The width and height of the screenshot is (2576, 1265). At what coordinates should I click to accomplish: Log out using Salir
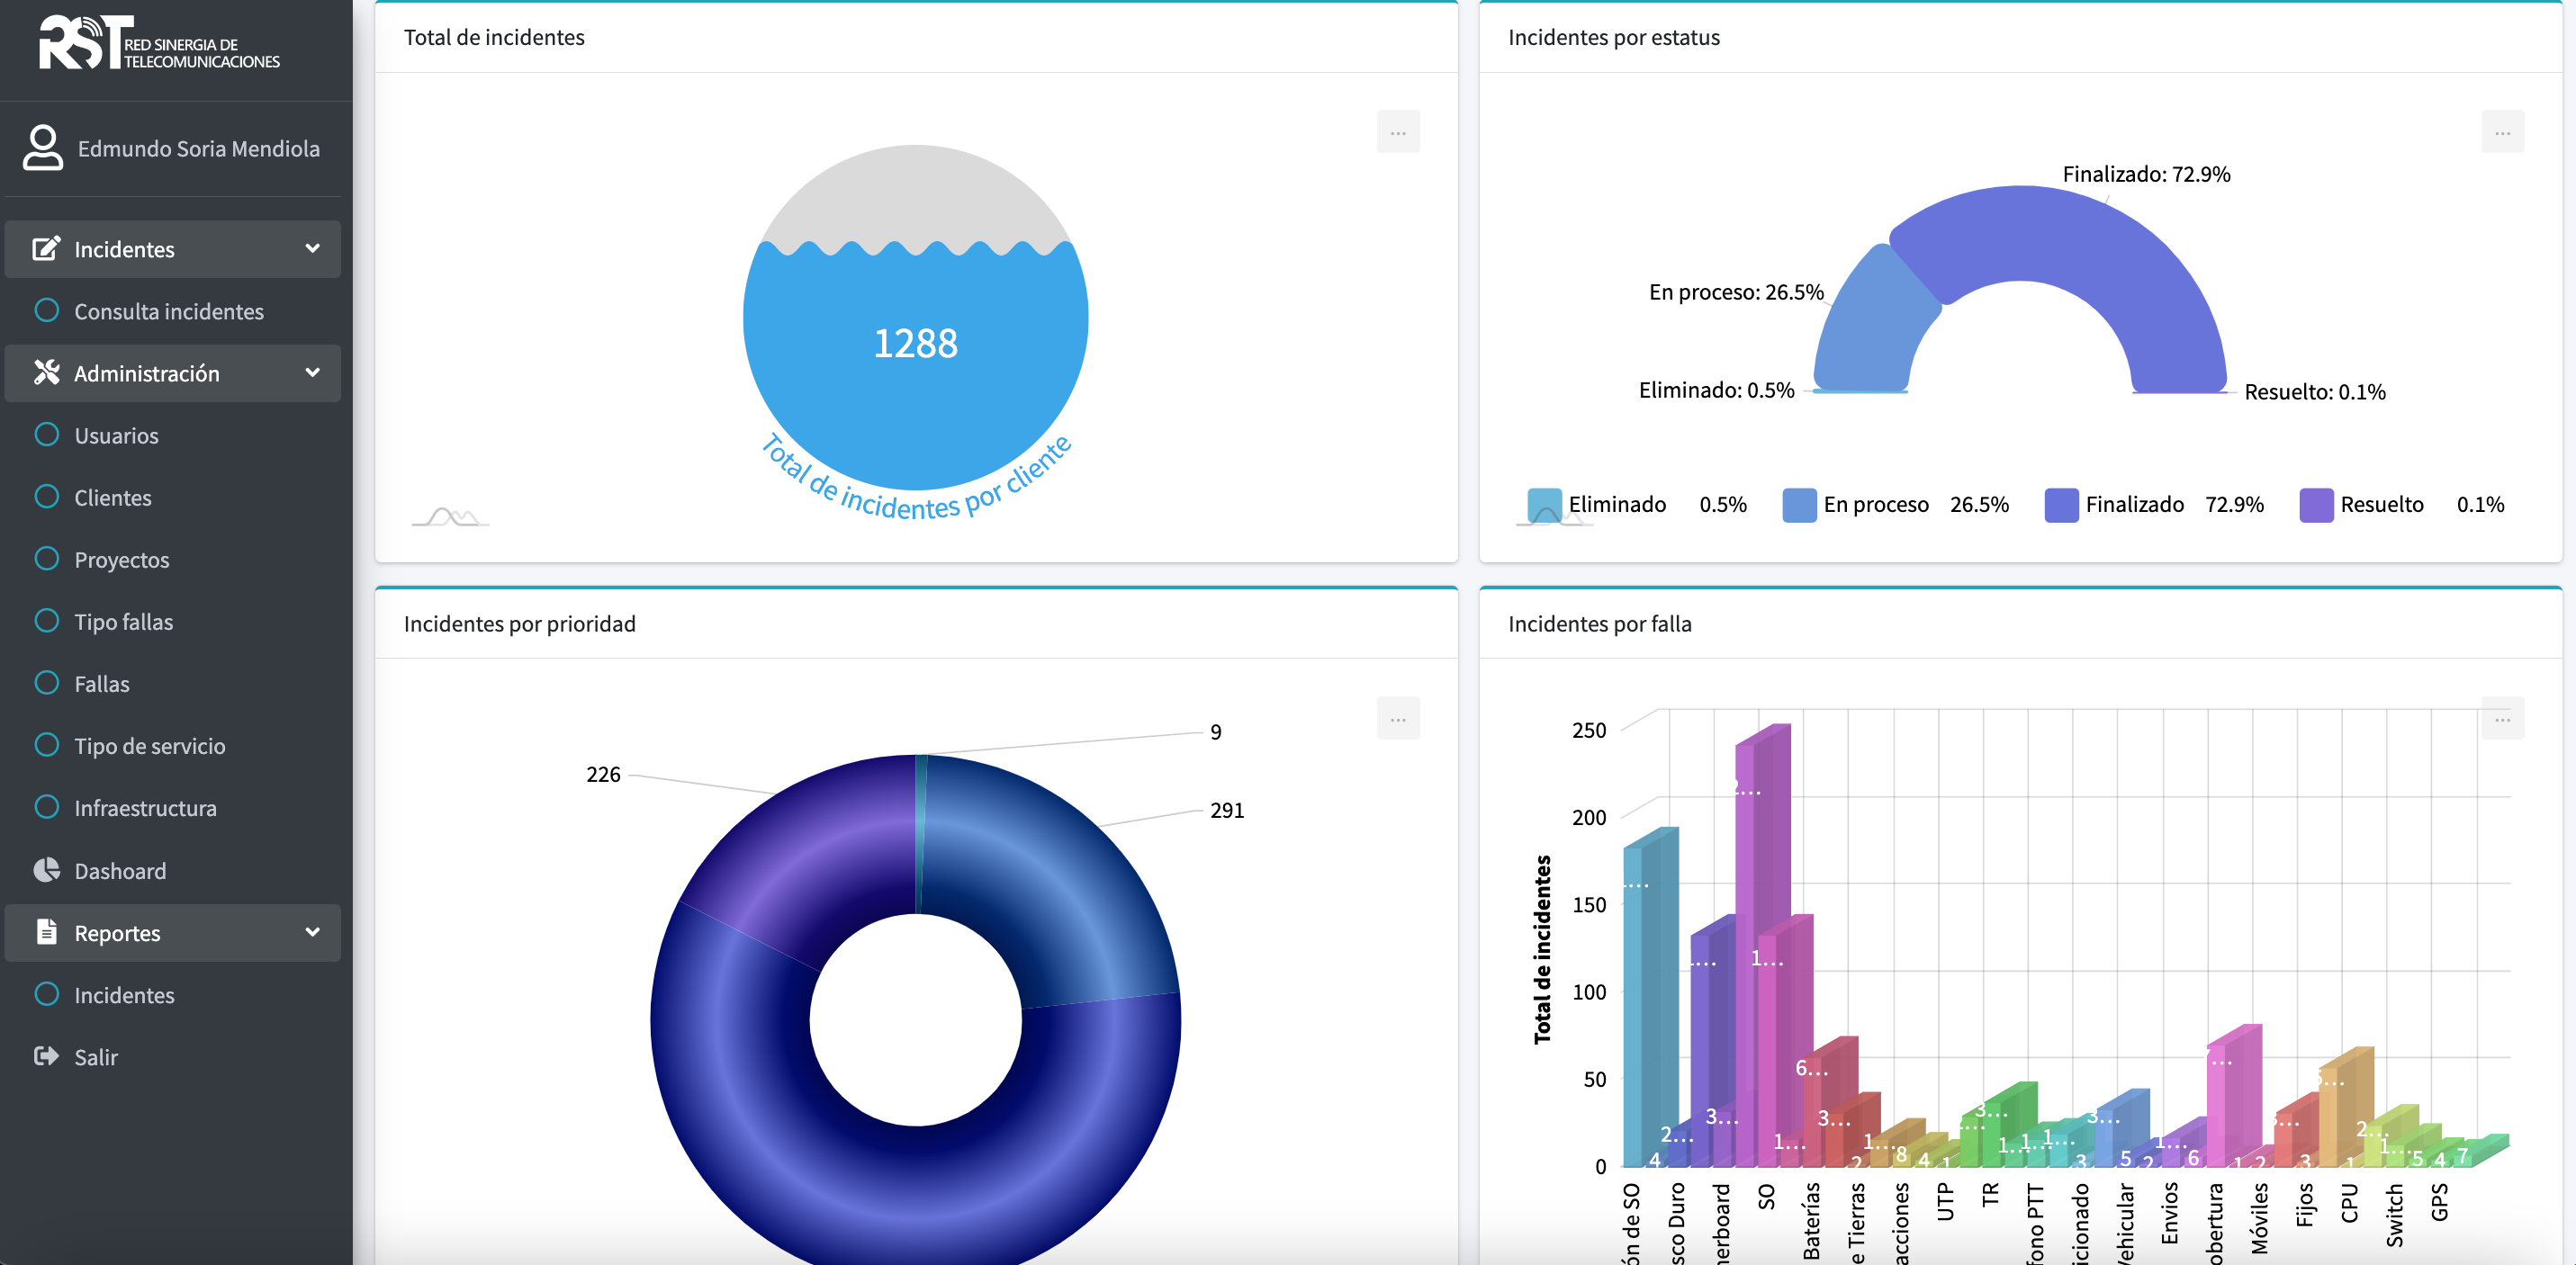[96, 1056]
